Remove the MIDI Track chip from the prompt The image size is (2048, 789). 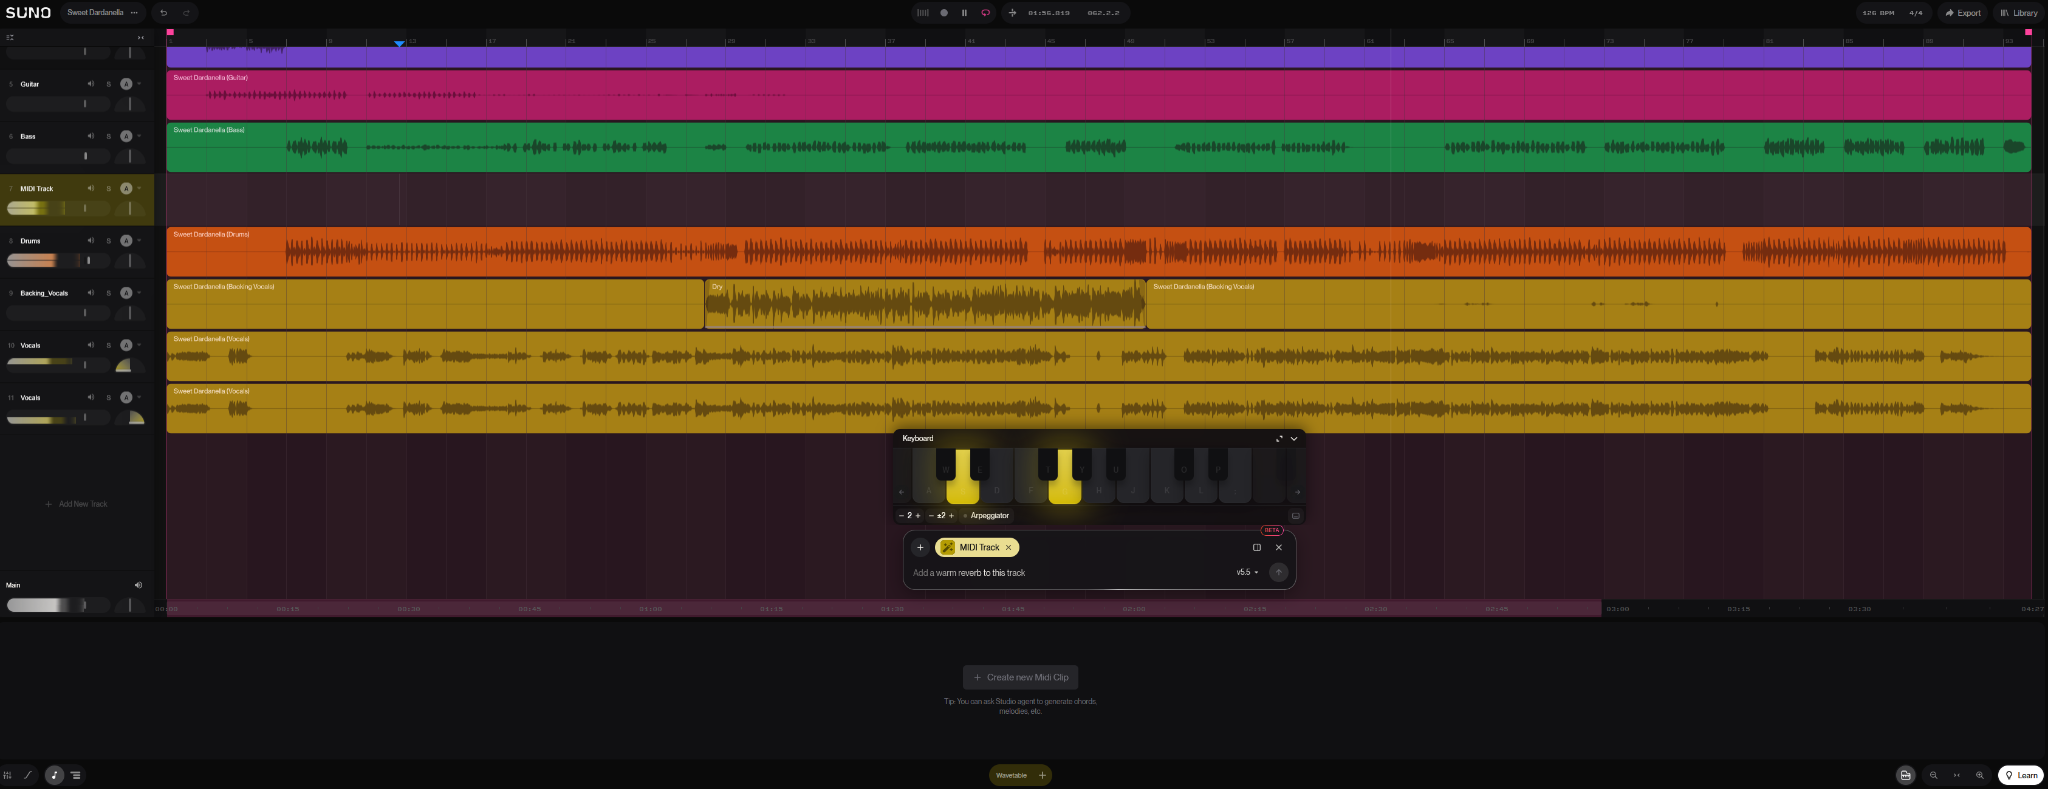tap(1009, 547)
